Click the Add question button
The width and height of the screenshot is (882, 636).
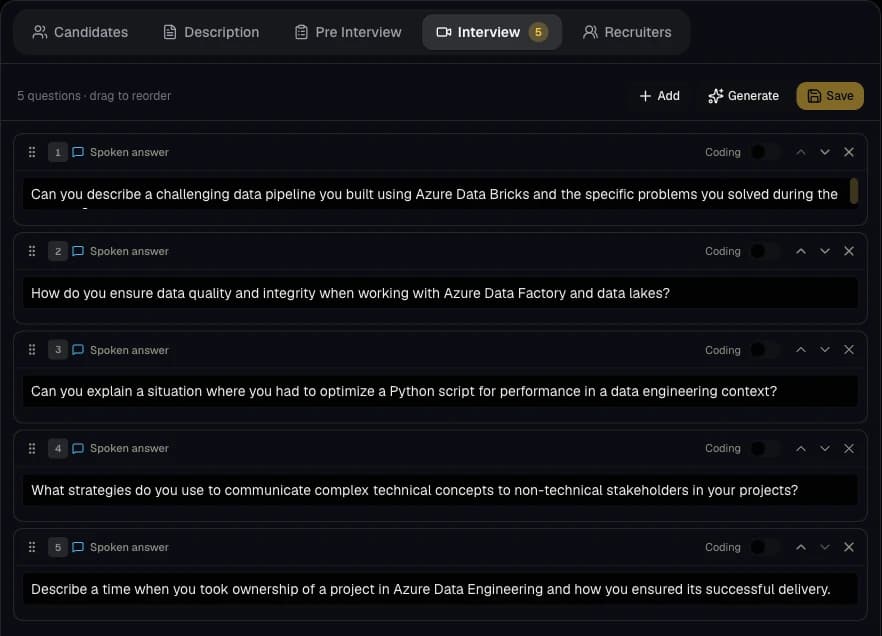660,96
